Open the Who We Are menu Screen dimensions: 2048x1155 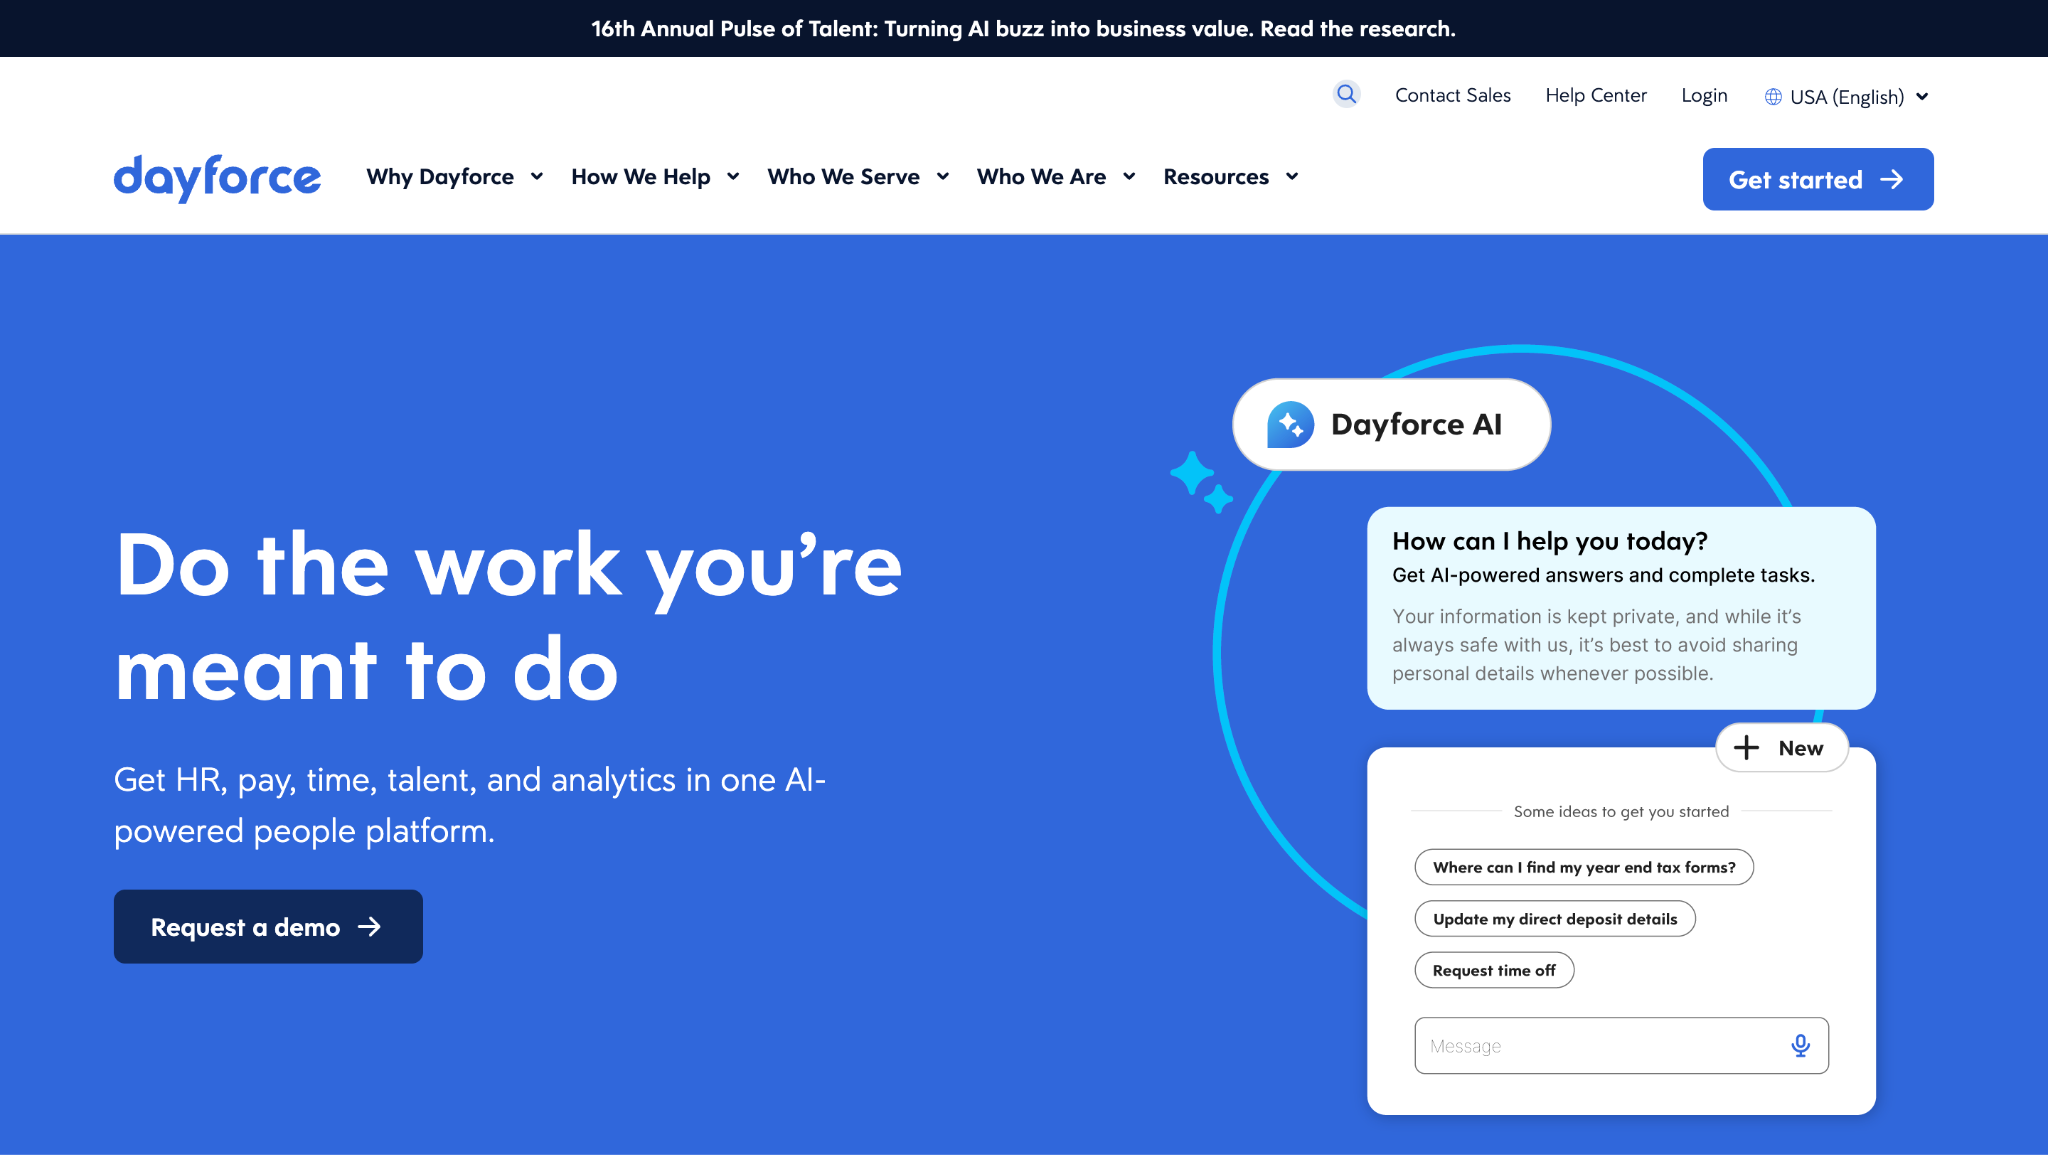[1041, 177]
